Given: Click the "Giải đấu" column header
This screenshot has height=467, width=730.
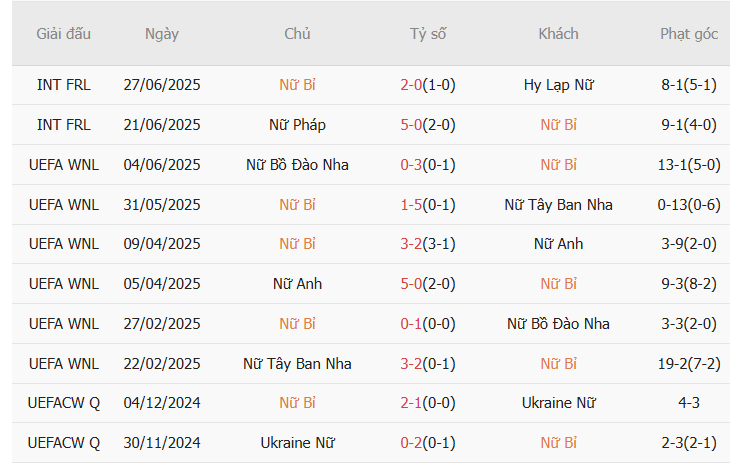Looking at the screenshot, I should pos(63,34).
